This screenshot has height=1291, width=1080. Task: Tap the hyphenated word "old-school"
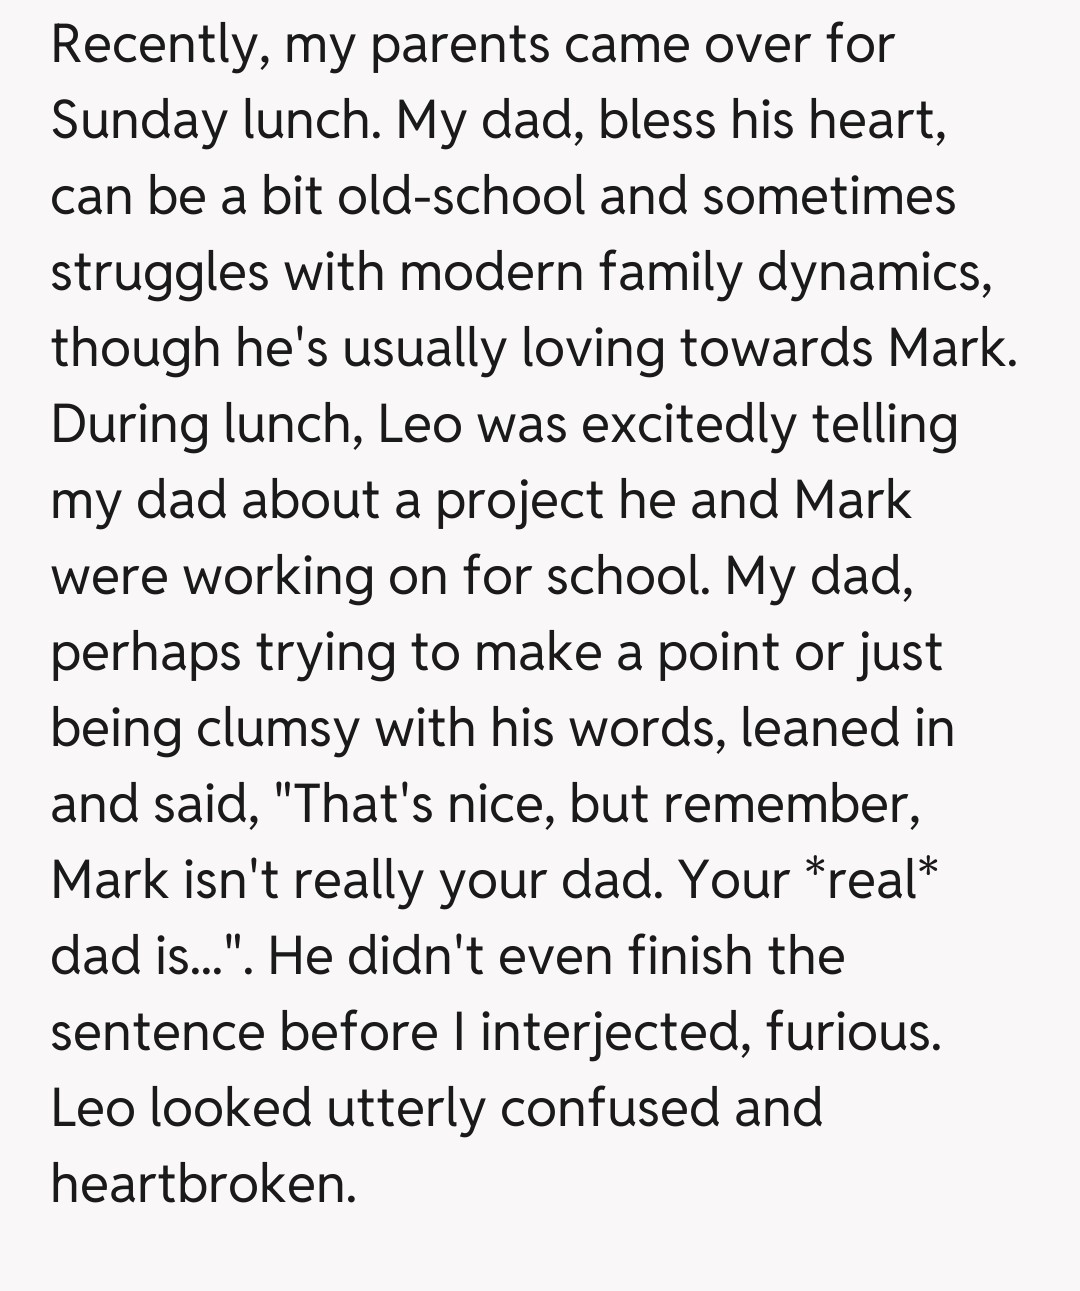pos(461,196)
